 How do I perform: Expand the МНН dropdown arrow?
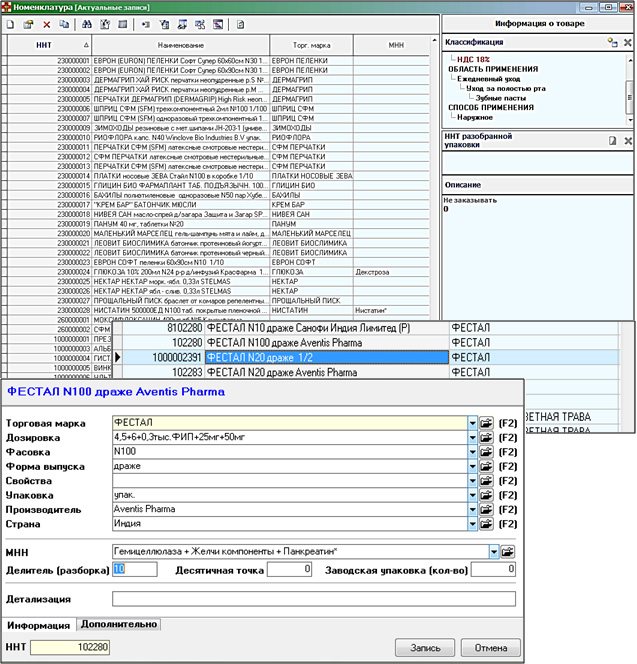click(494, 551)
